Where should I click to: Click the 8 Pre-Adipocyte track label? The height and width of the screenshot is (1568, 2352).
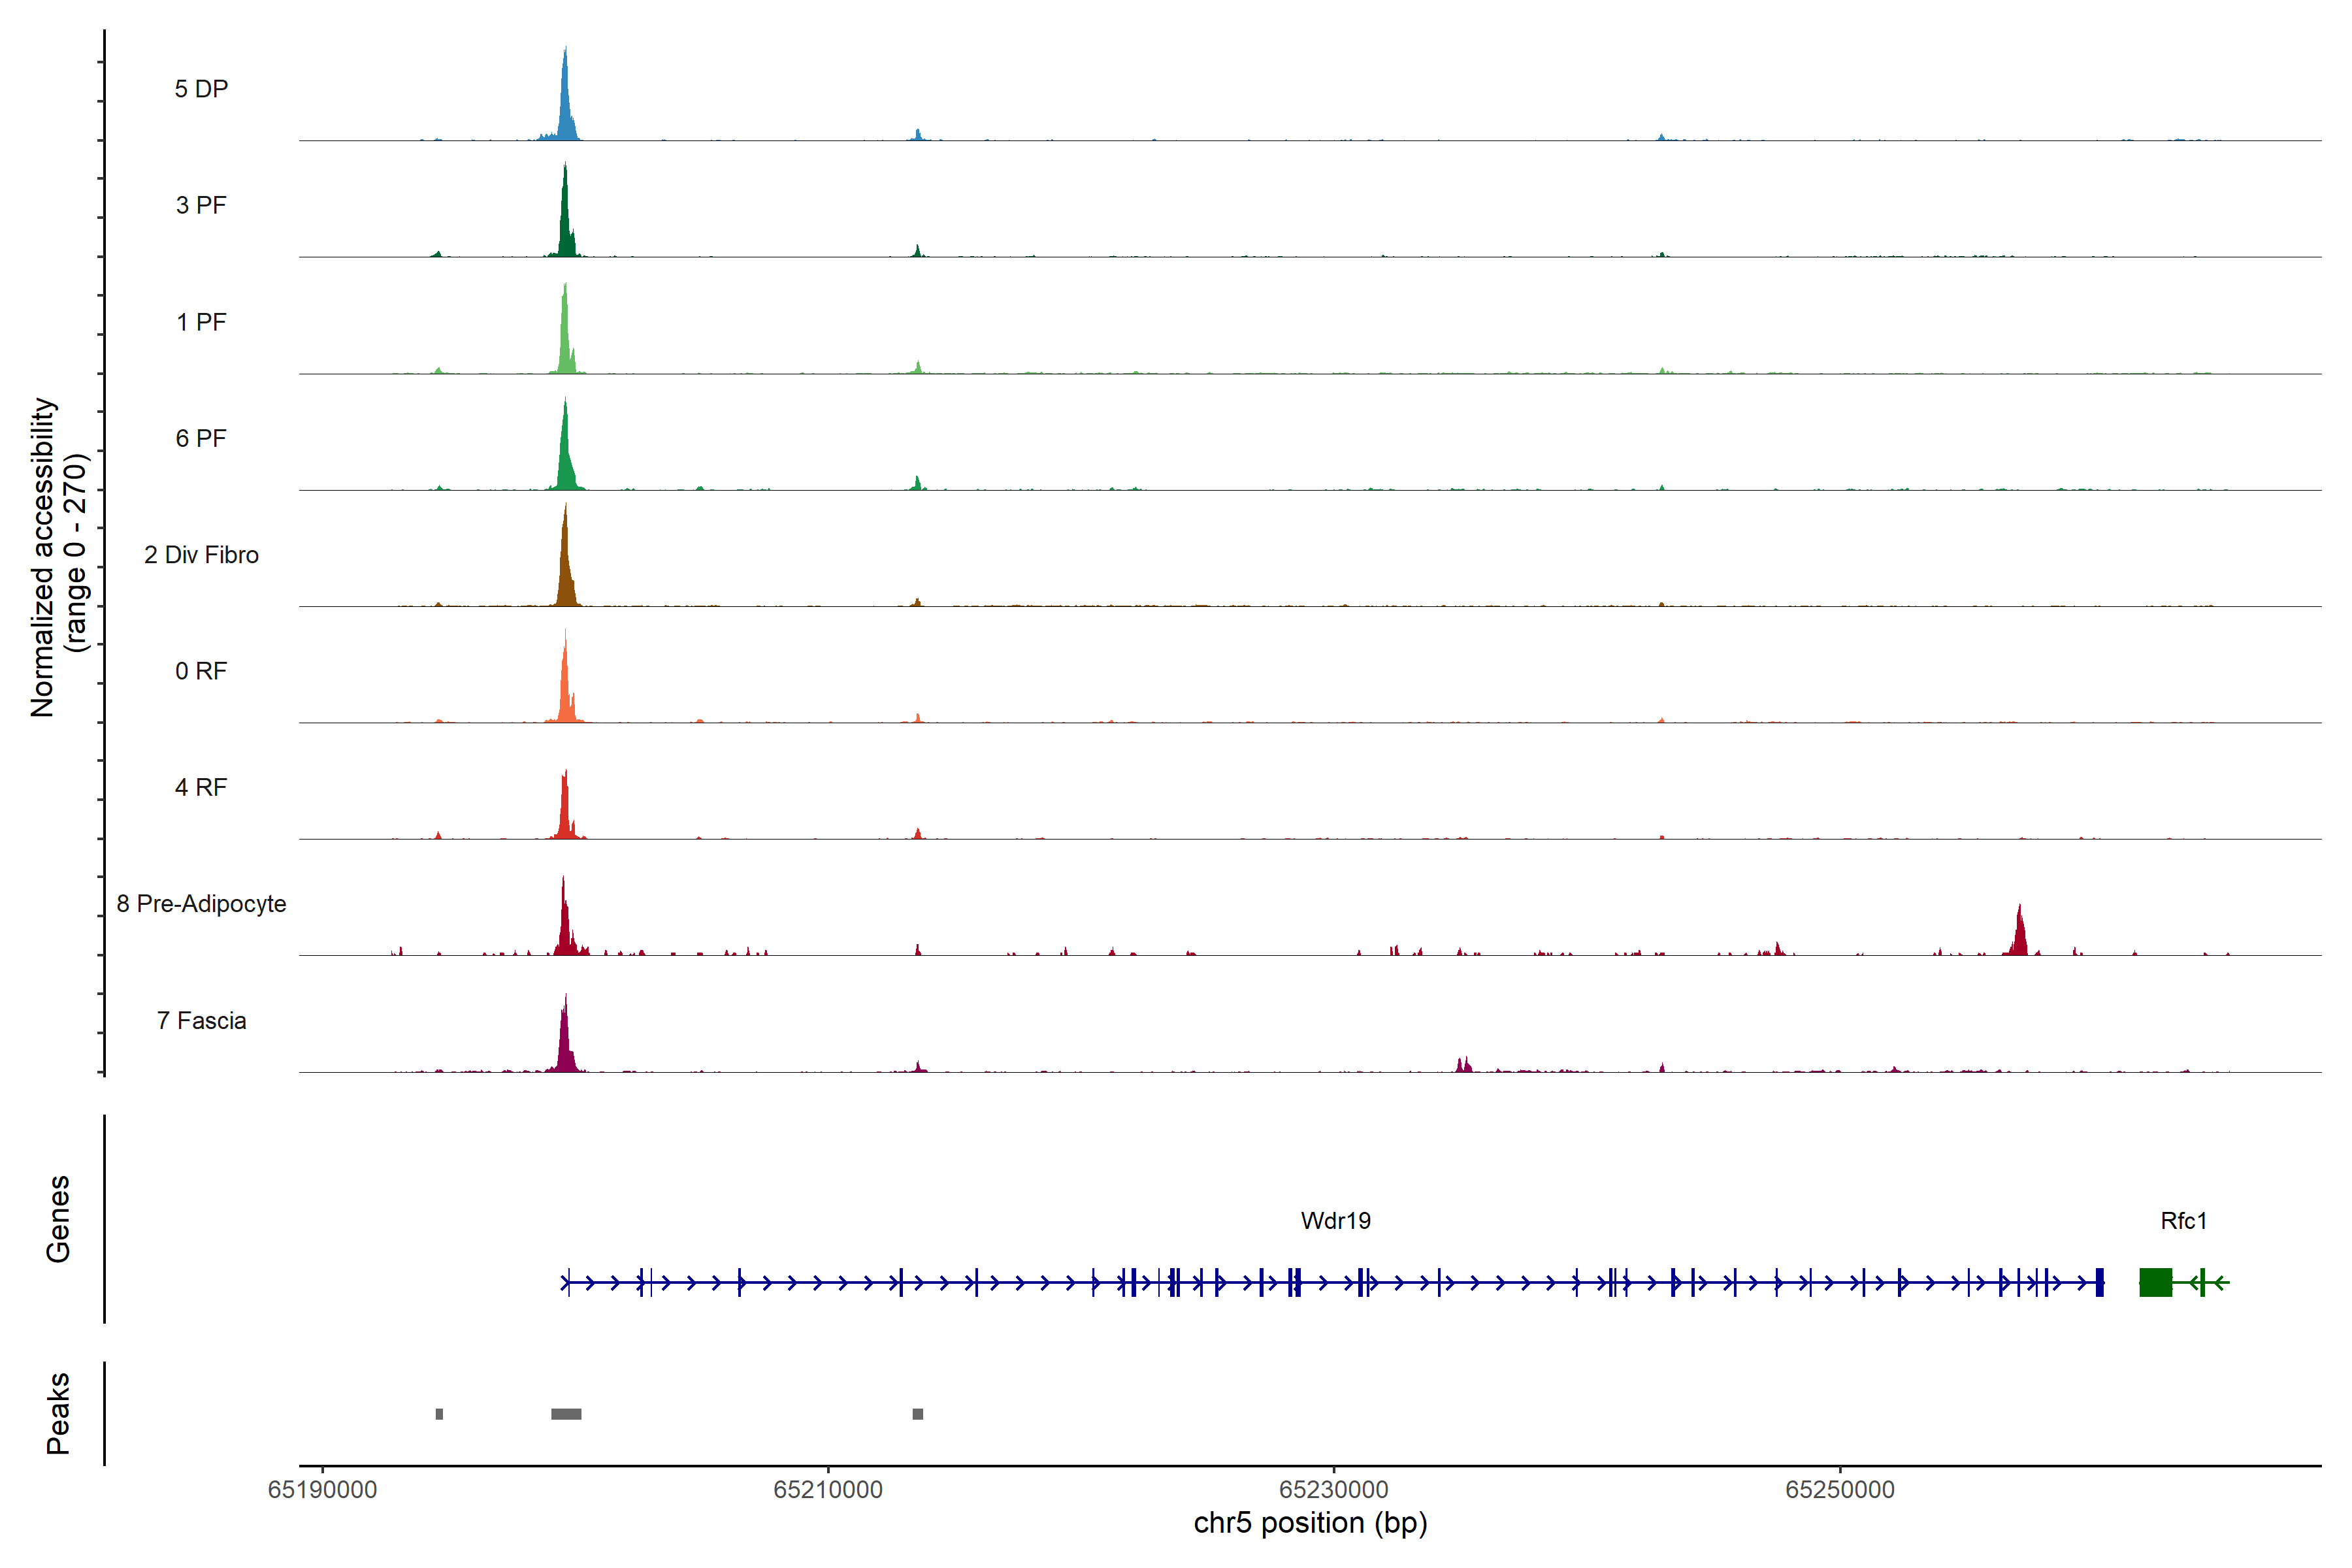pos(201,904)
